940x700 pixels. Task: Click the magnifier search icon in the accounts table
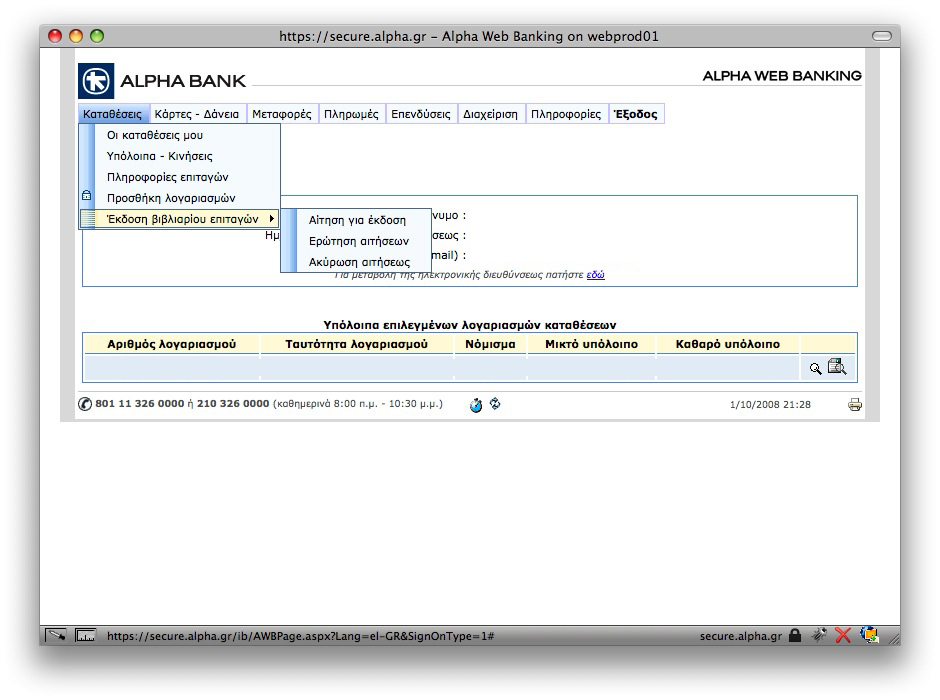pos(815,369)
